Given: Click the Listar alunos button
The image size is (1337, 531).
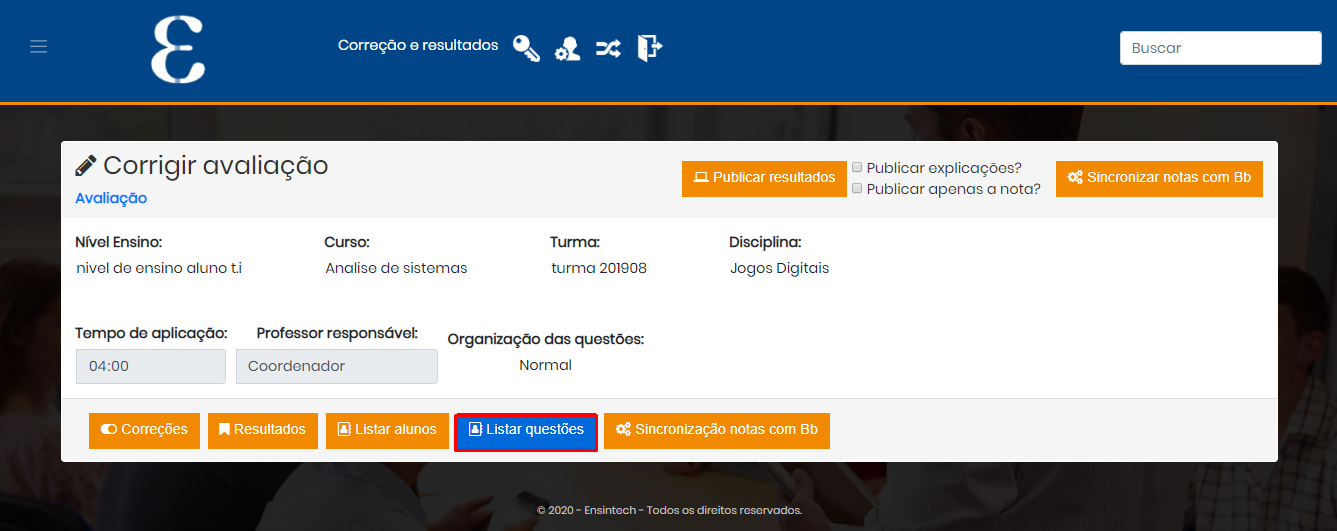Looking at the screenshot, I should coord(387,430).
